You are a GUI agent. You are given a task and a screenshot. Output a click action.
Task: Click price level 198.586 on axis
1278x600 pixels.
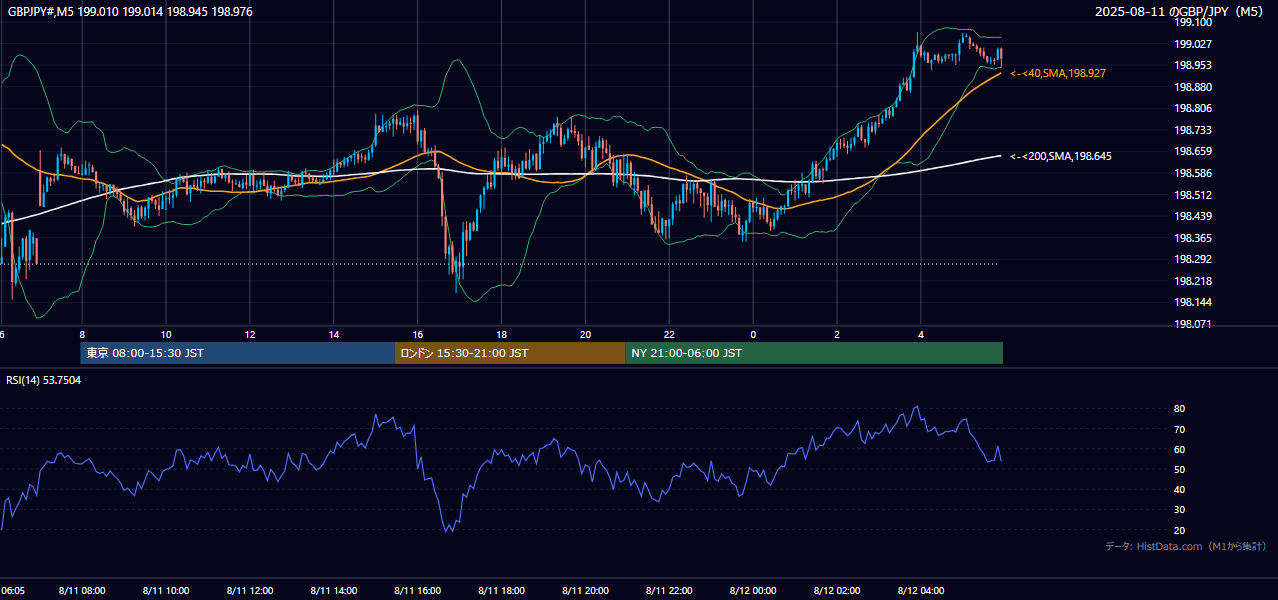click(x=1193, y=173)
